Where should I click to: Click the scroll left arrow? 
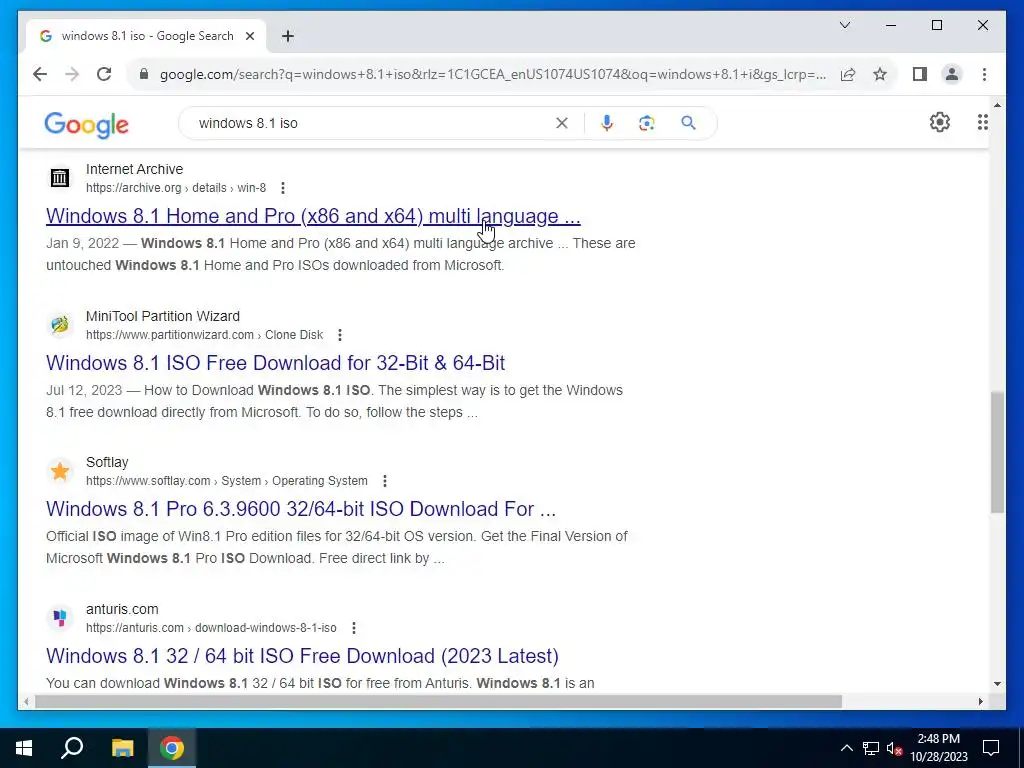point(26,702)
